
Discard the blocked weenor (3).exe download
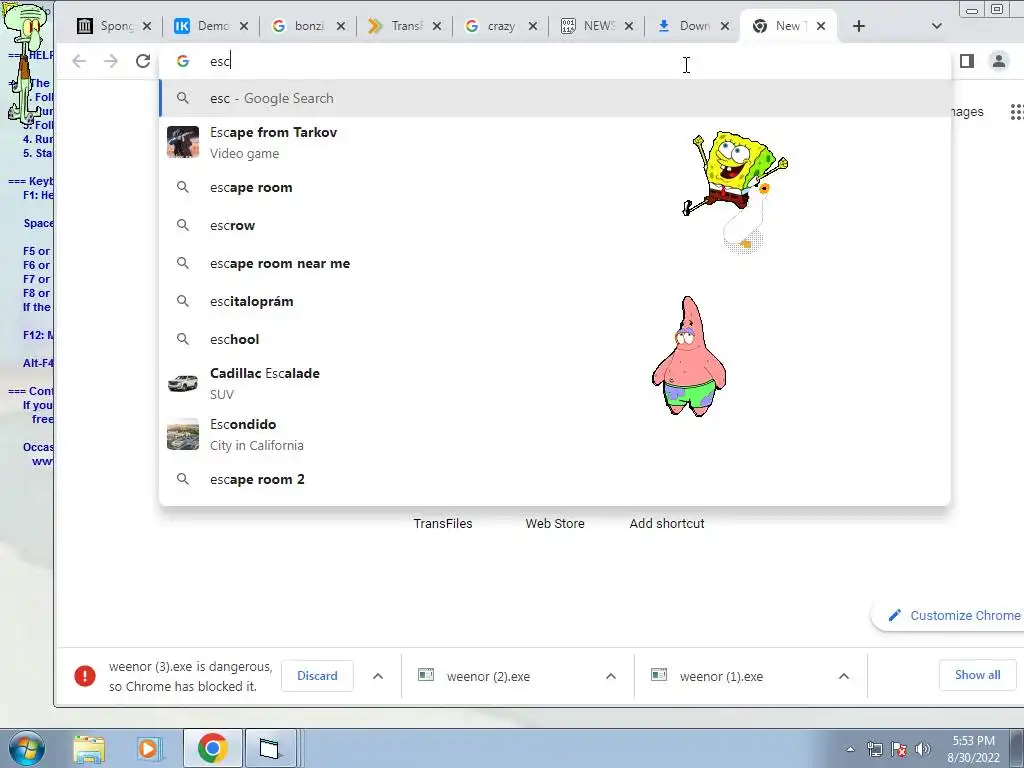point(317,676)
